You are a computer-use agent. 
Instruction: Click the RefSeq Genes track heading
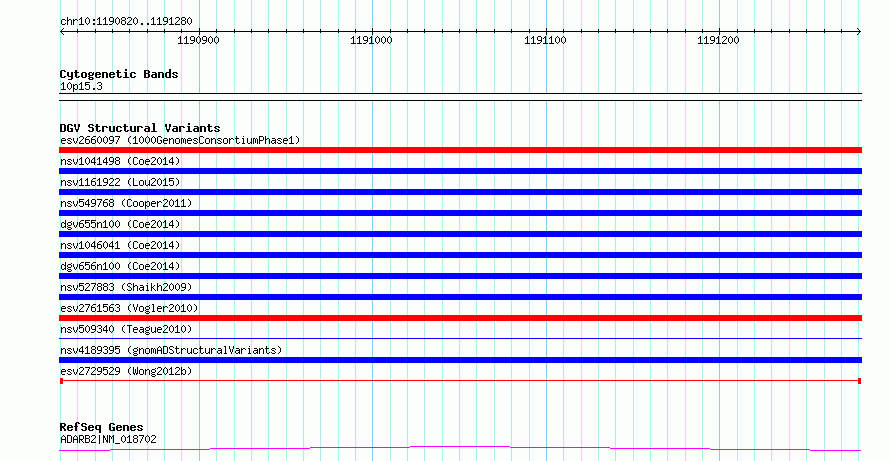pos(101,427)
